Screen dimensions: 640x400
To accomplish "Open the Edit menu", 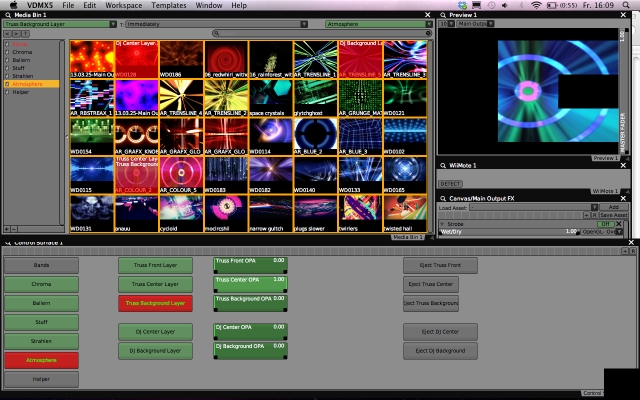I will point(89,5).
